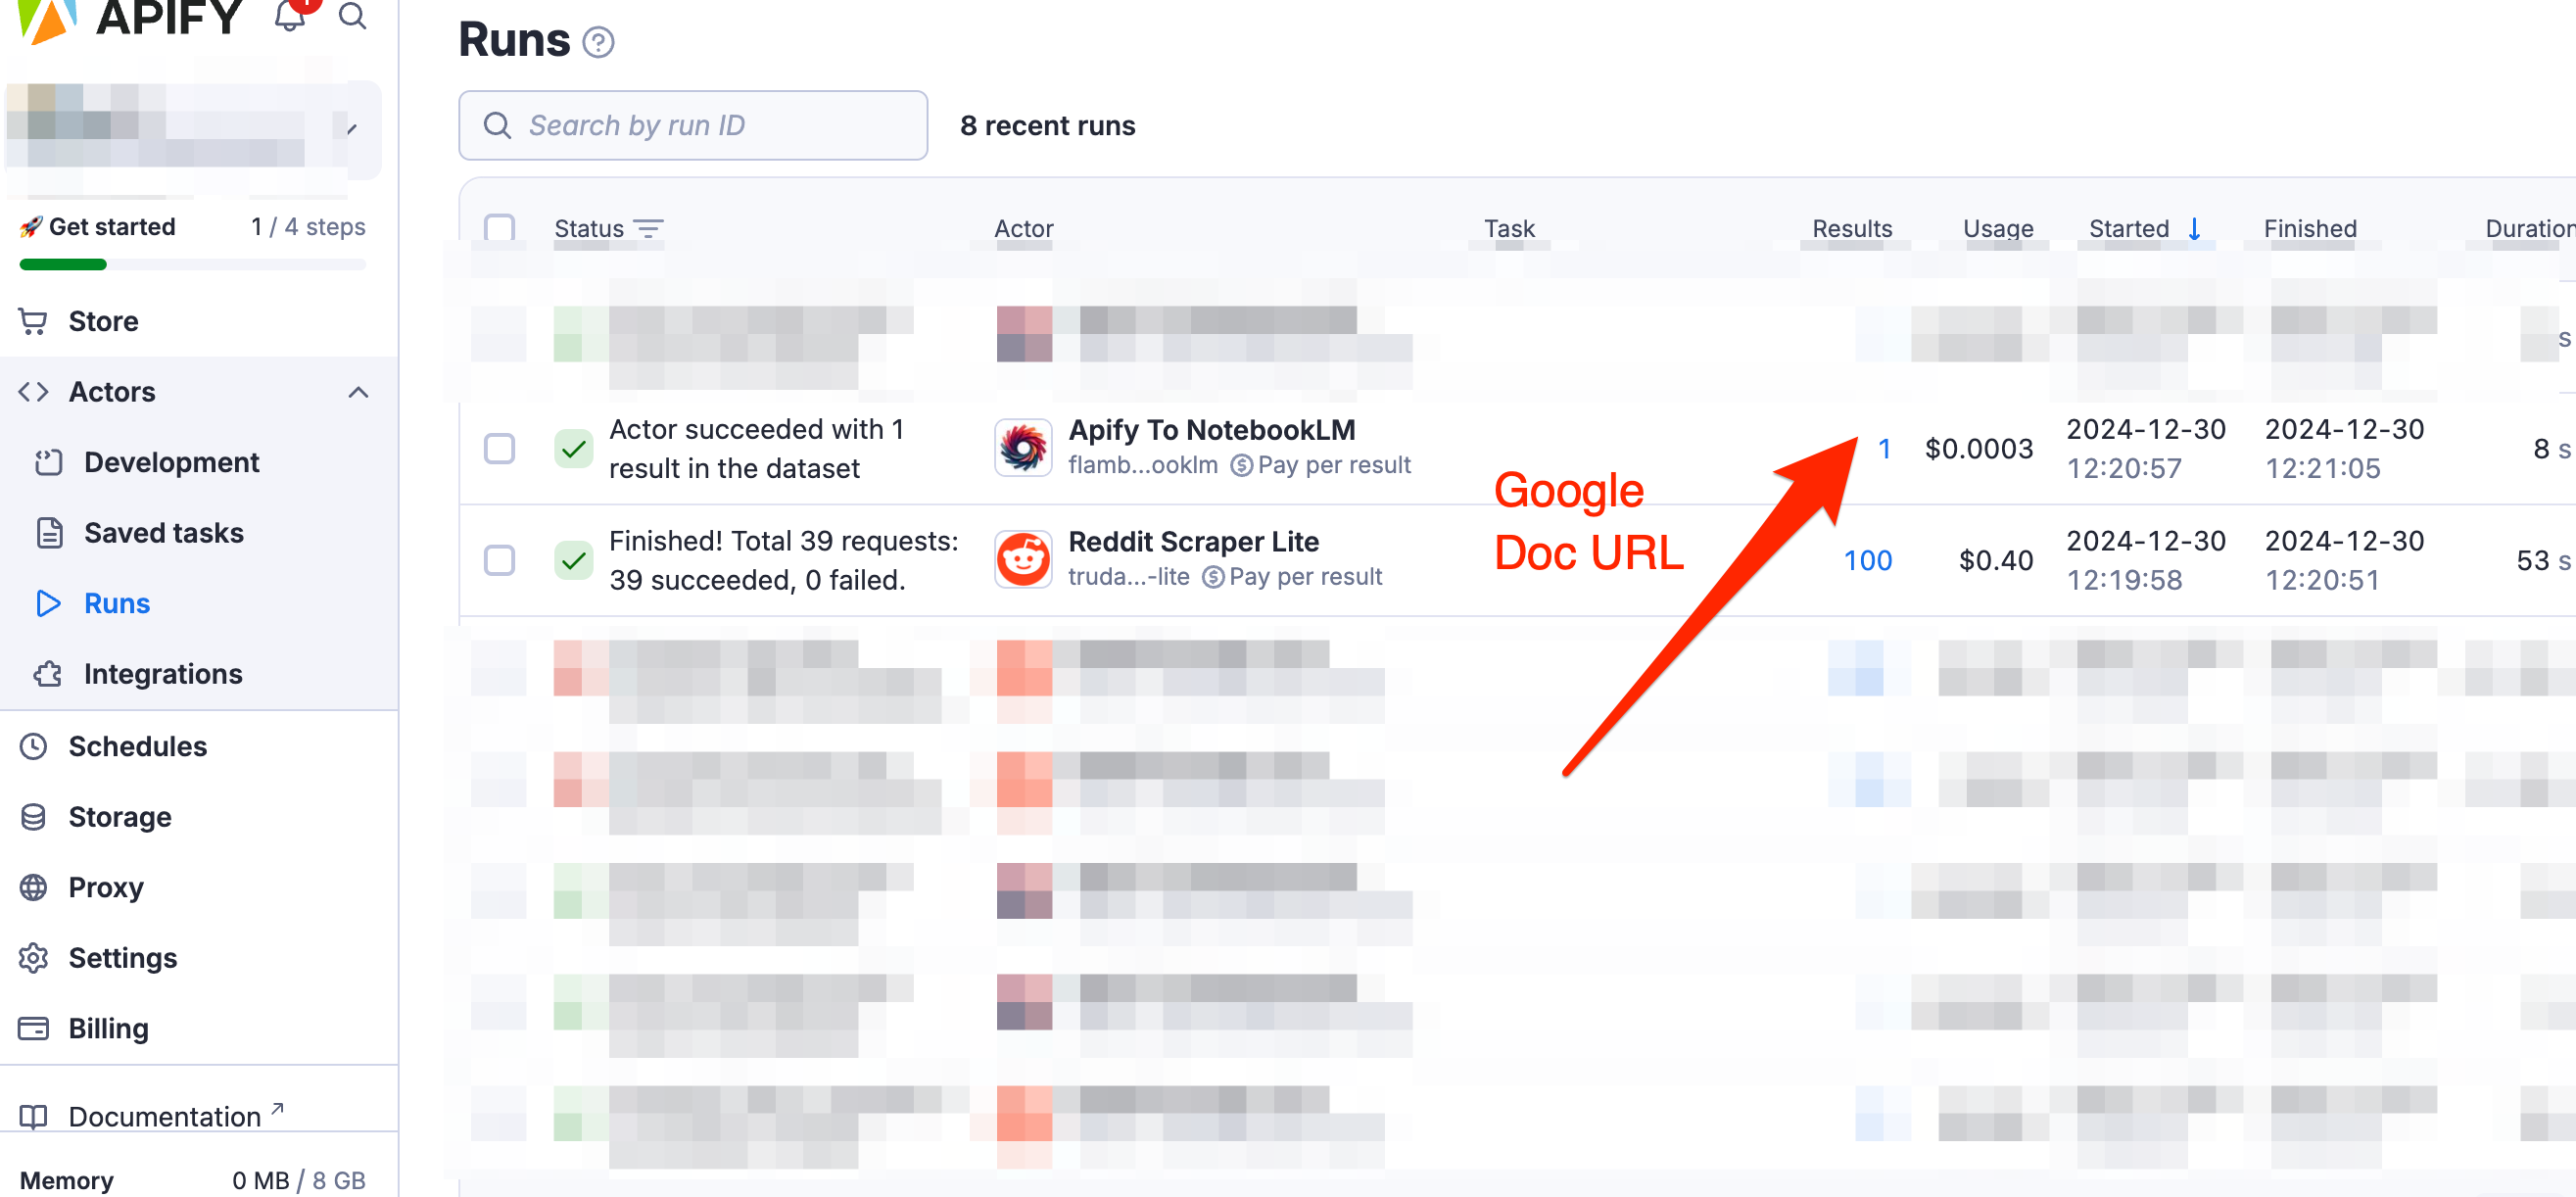Viewport: 2576px width, 1197px height.
Task: Click the Reddit Scraper Lite actor icon
Action: [x=1022, y=559]
